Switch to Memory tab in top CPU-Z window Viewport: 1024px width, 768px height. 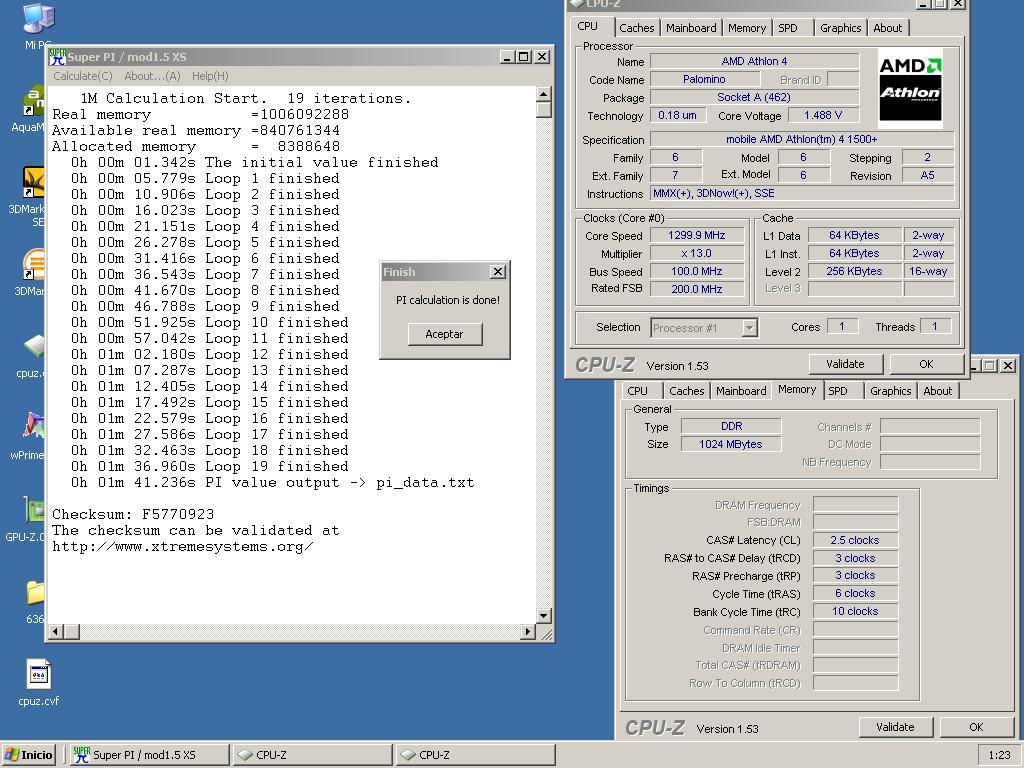[746, 28]
